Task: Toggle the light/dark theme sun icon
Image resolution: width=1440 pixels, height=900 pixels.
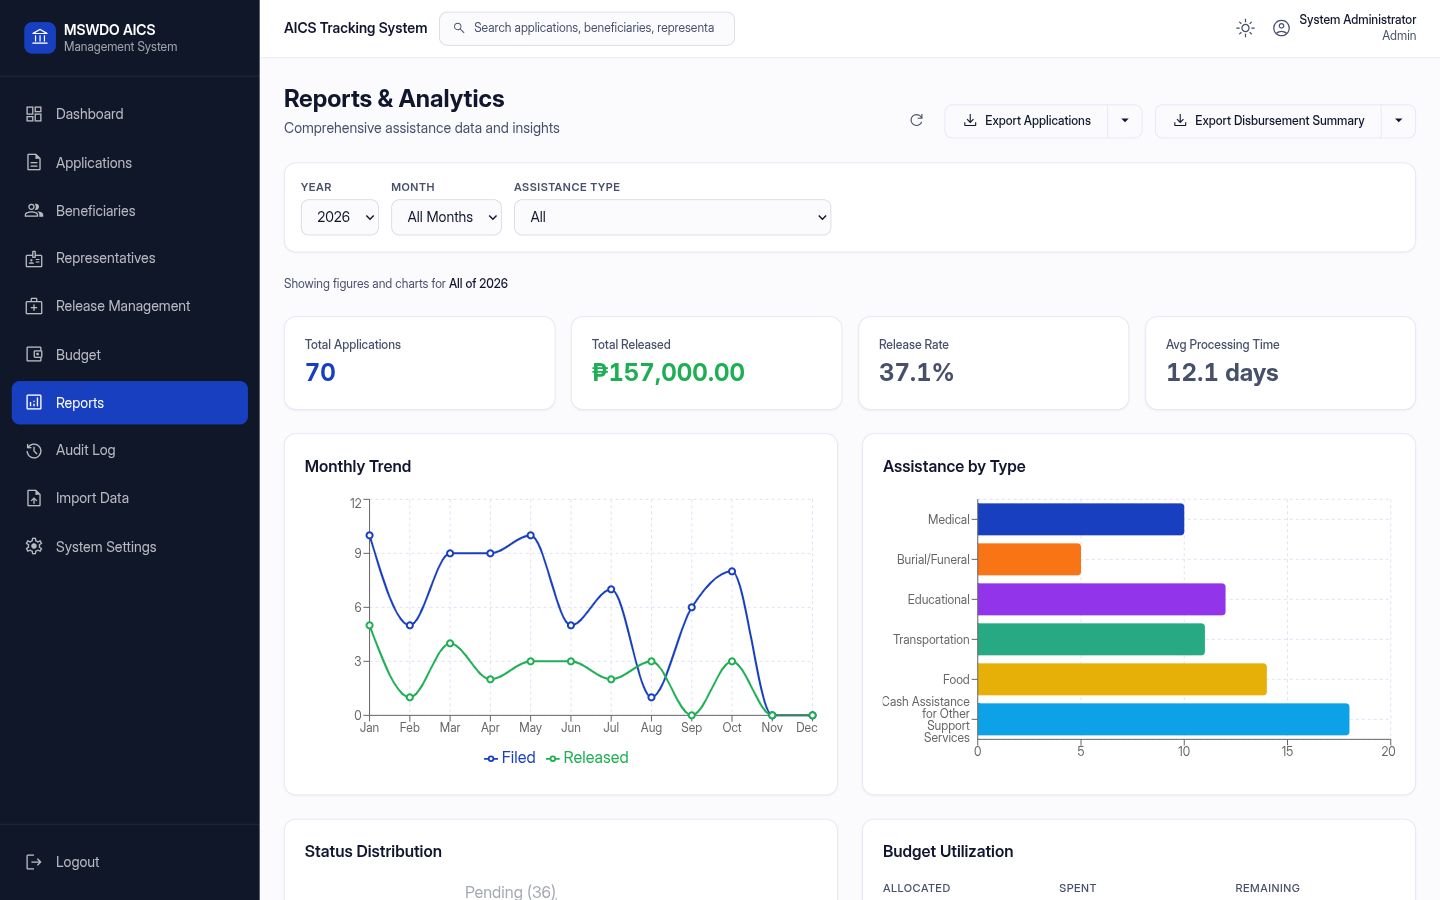Action: [x=1245, y=28]
